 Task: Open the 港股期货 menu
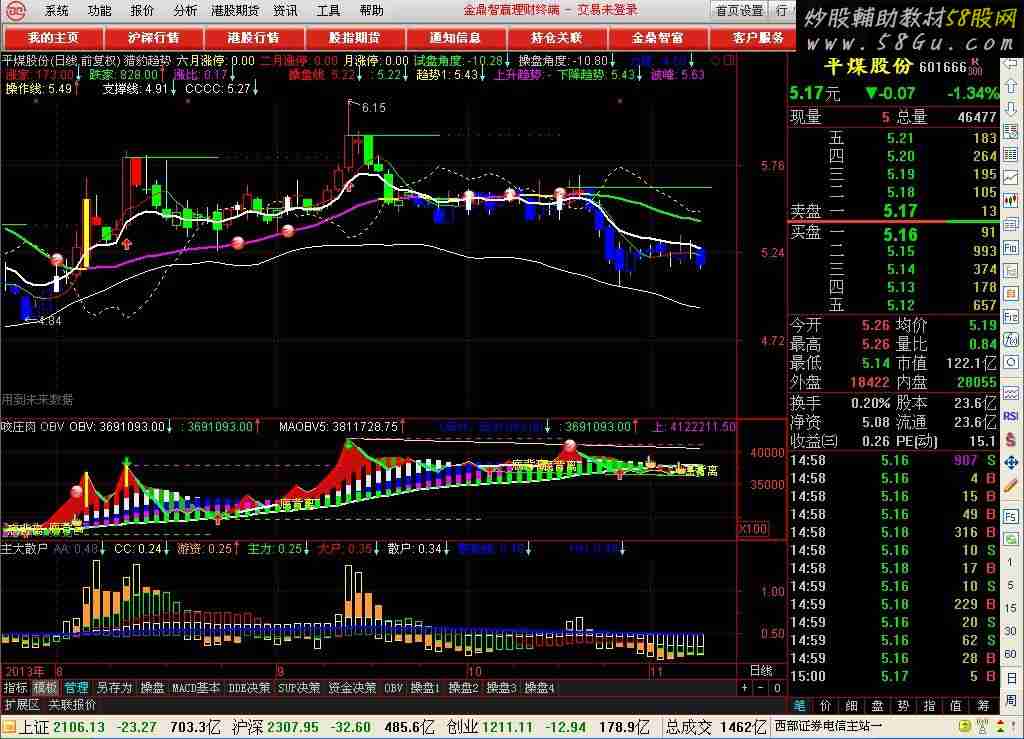coord(235,10)
